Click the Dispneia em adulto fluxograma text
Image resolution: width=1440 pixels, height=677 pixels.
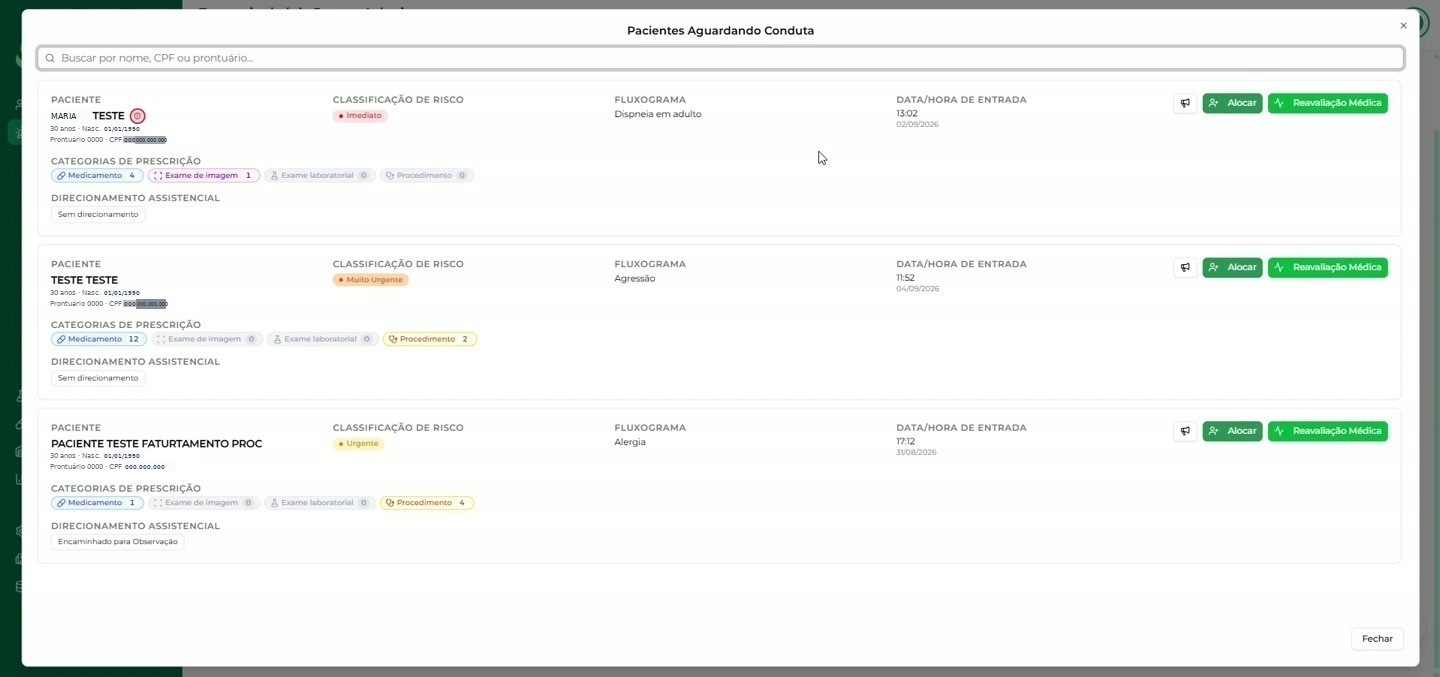click(658, 114)
